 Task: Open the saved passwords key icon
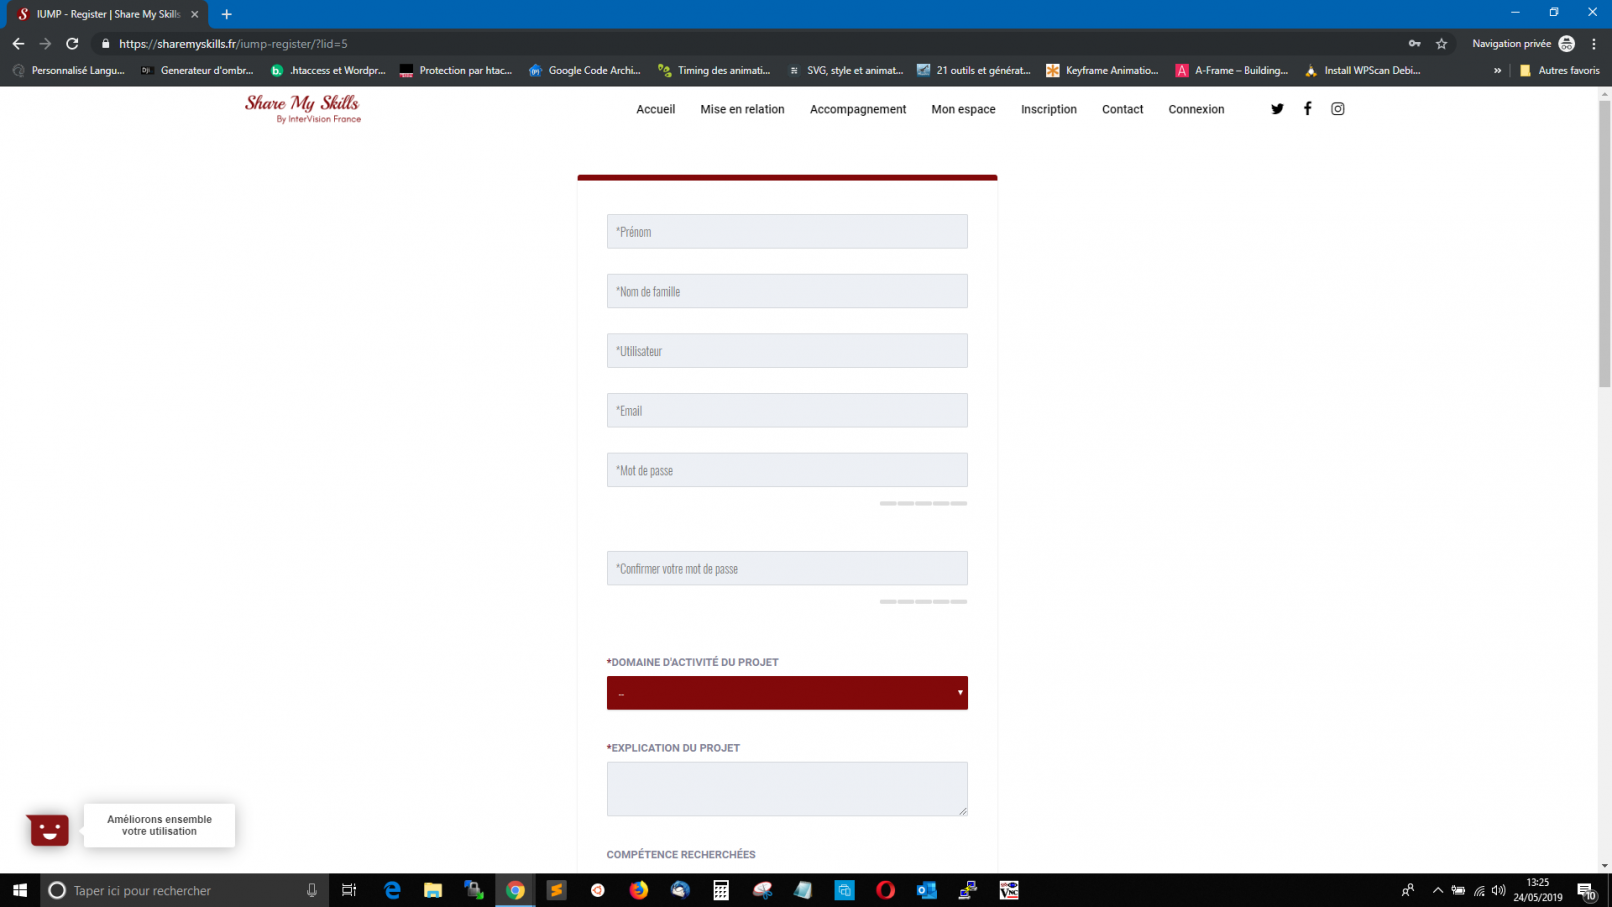click(1414, 44)
